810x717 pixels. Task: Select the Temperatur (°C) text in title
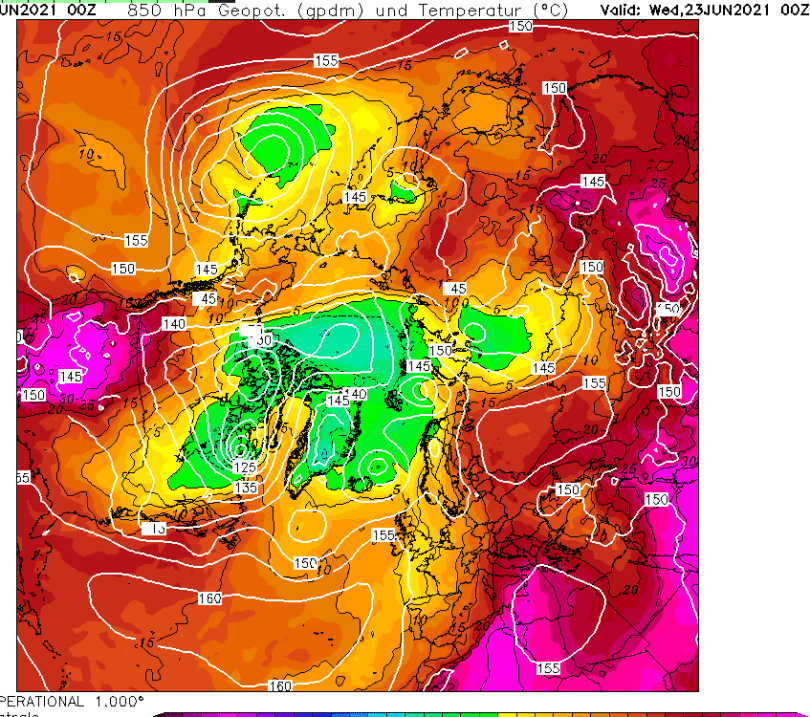(493, 9)
